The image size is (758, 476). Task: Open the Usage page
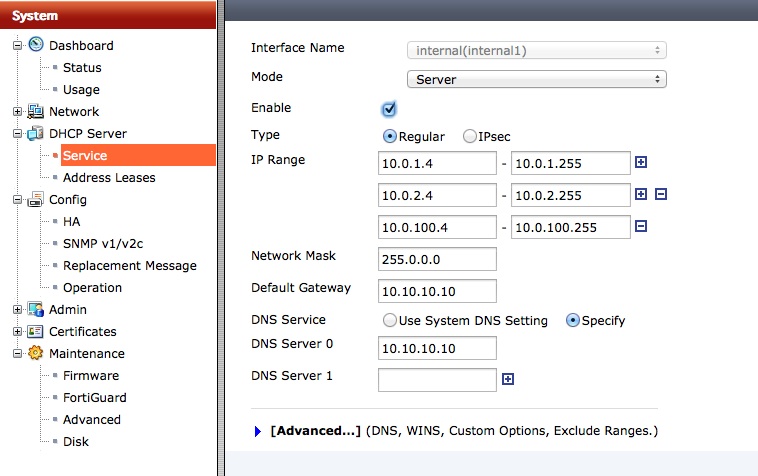[81, 90]
